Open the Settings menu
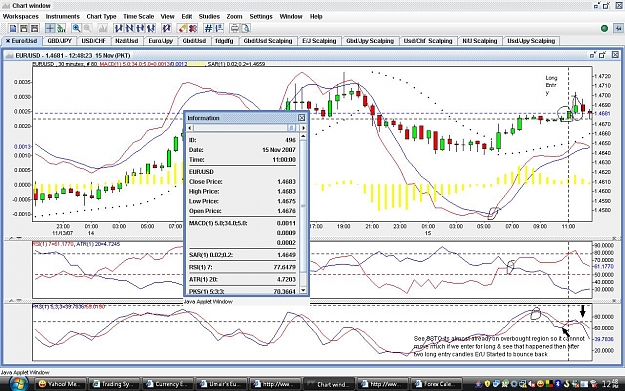Screen dimensions: 625x391 (x=261, y=16)
